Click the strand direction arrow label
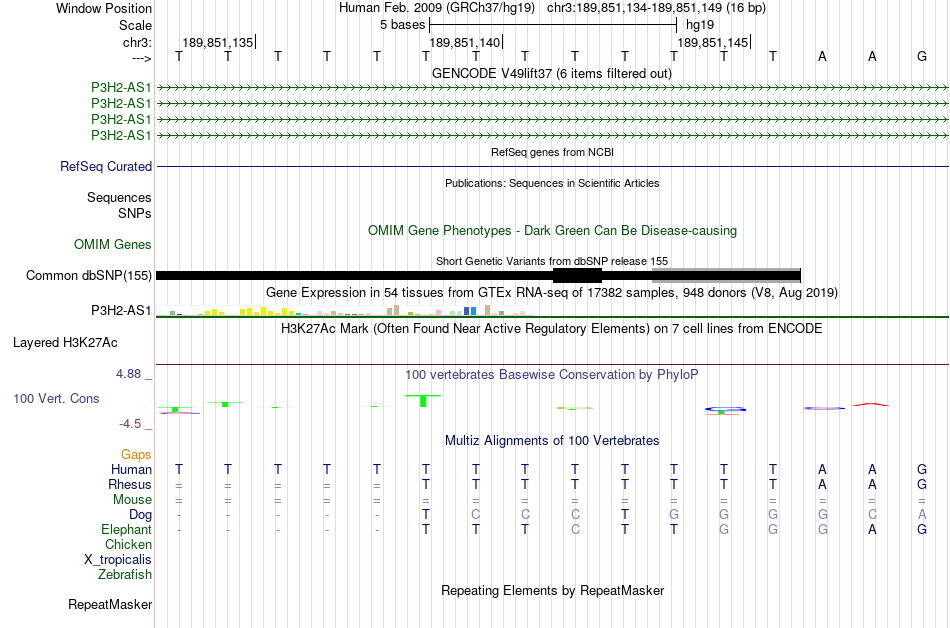 pyautogui.click(x=141, y=58)
